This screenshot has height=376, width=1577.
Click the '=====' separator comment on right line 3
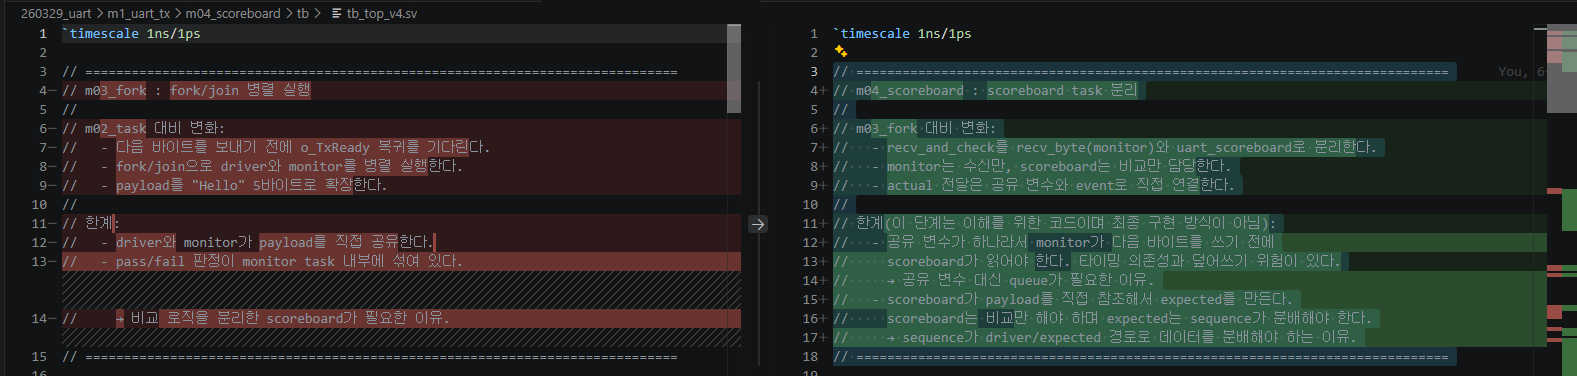coord(1141,71)
